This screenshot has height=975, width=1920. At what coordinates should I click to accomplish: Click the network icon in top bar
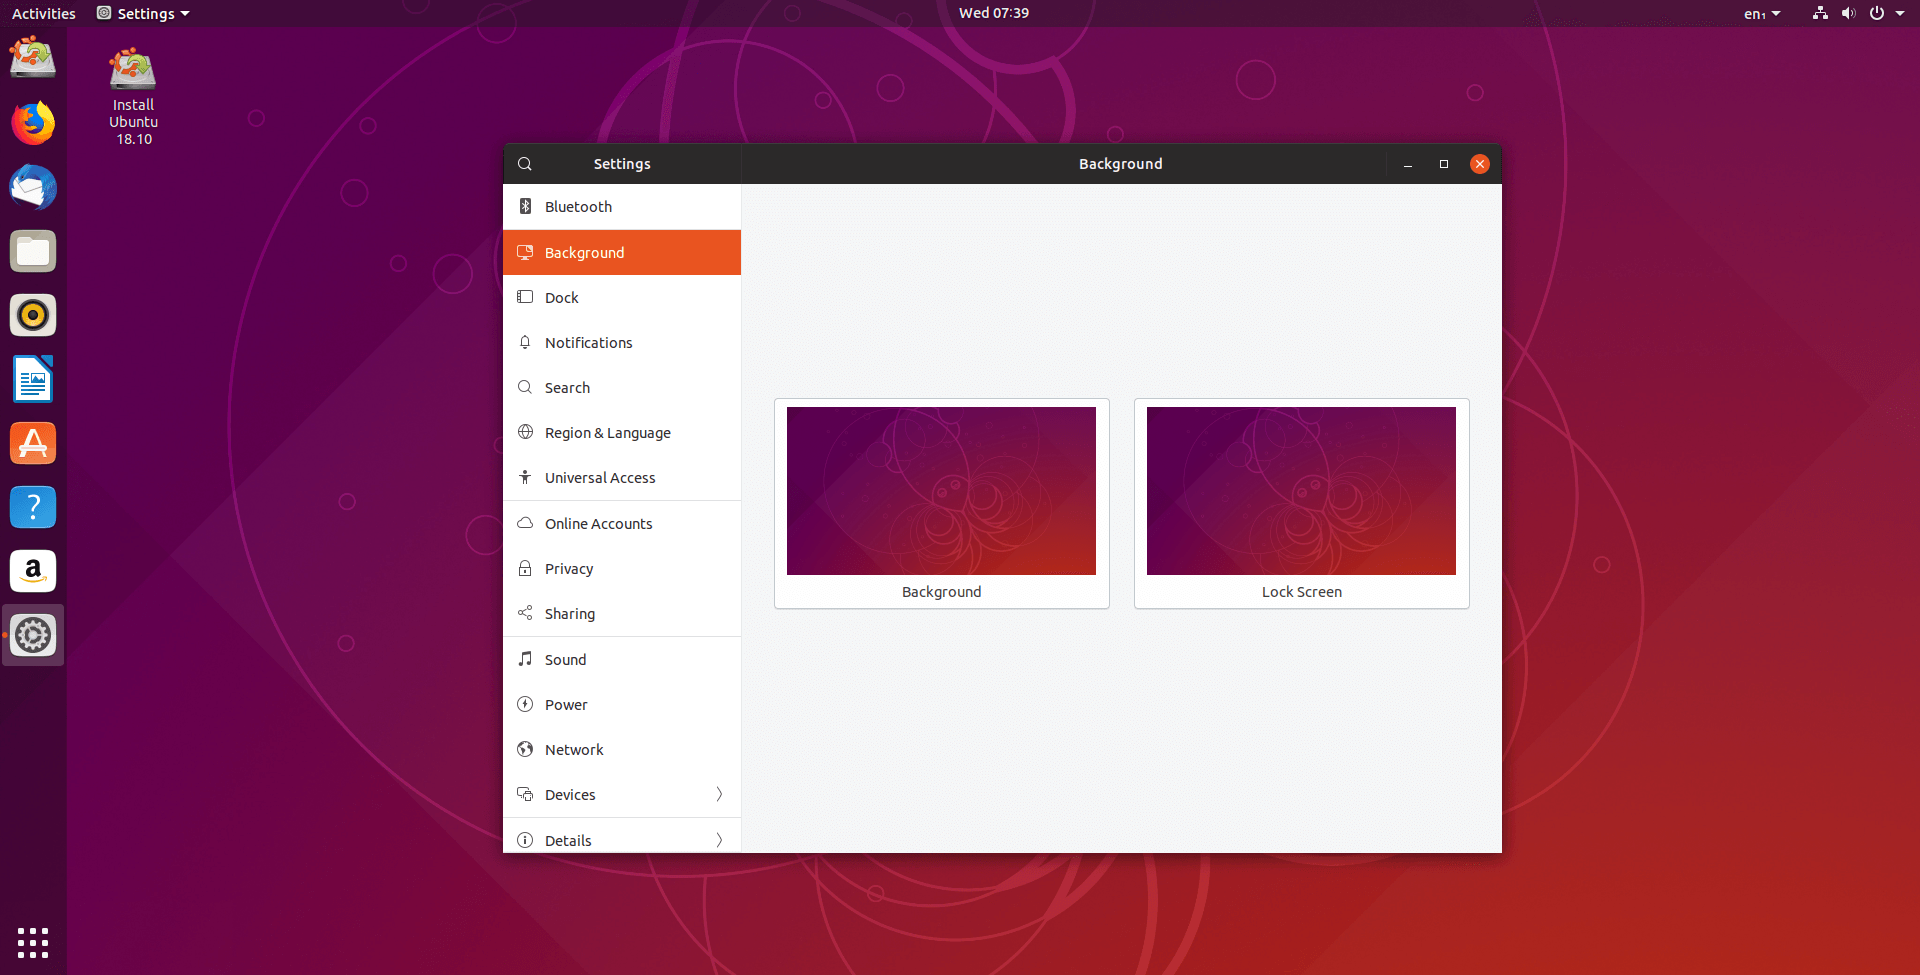(x=1820, y=13)
